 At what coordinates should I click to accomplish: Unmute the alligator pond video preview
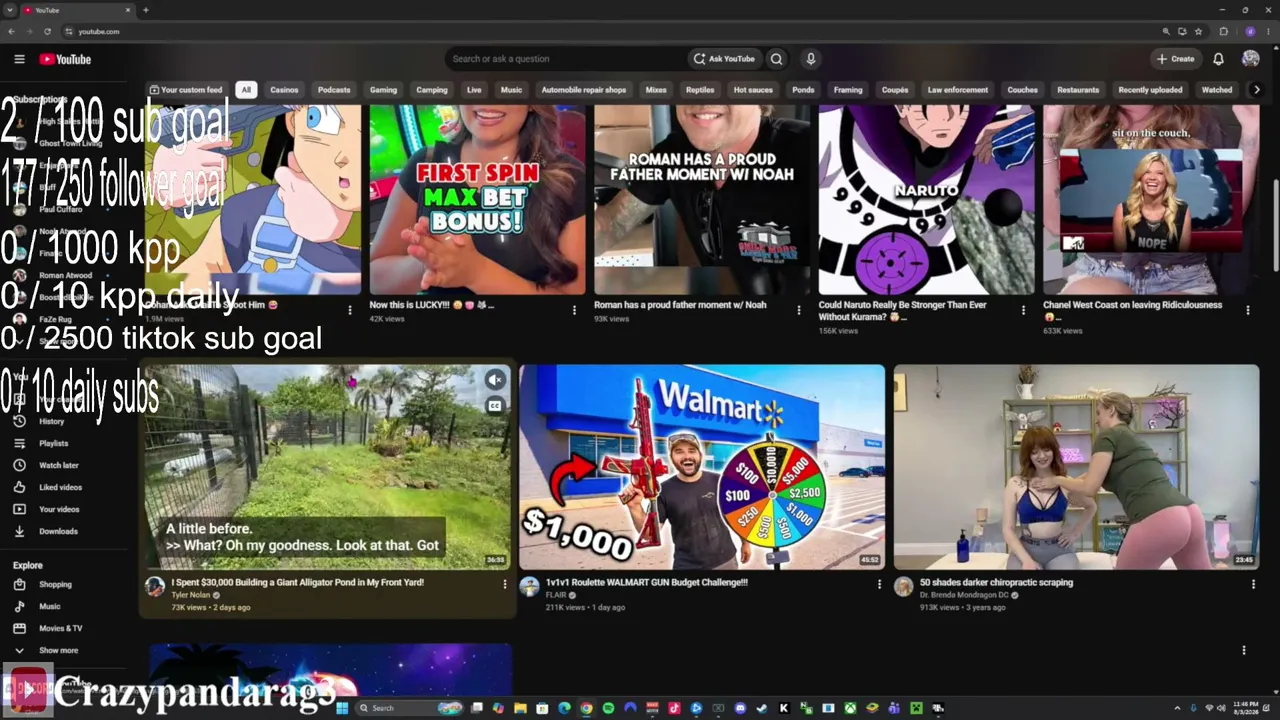[495, 380]
